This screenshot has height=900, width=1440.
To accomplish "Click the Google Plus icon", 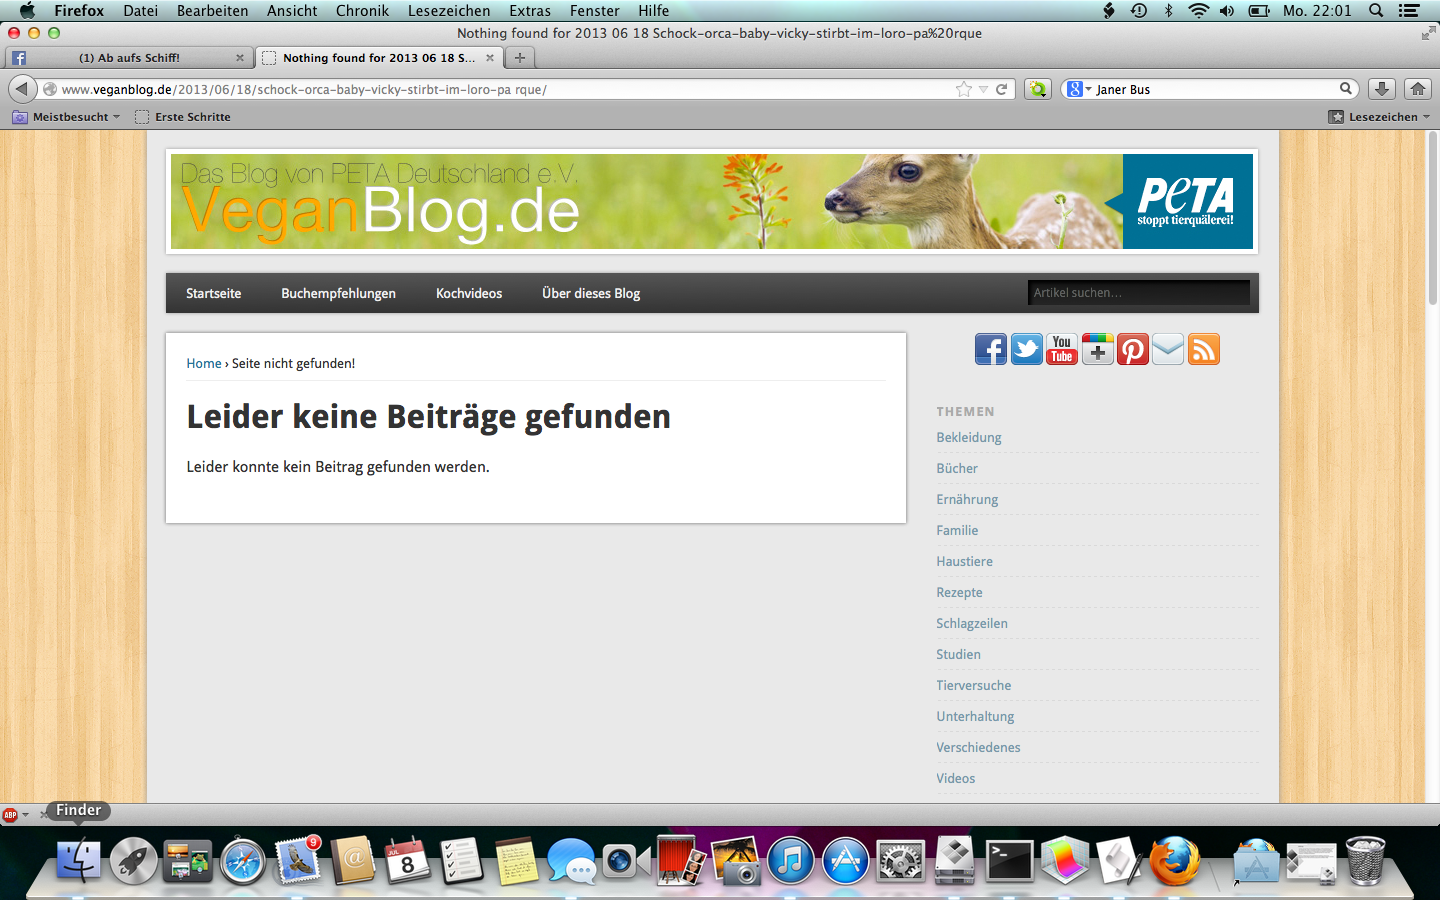I will 1097,350.
